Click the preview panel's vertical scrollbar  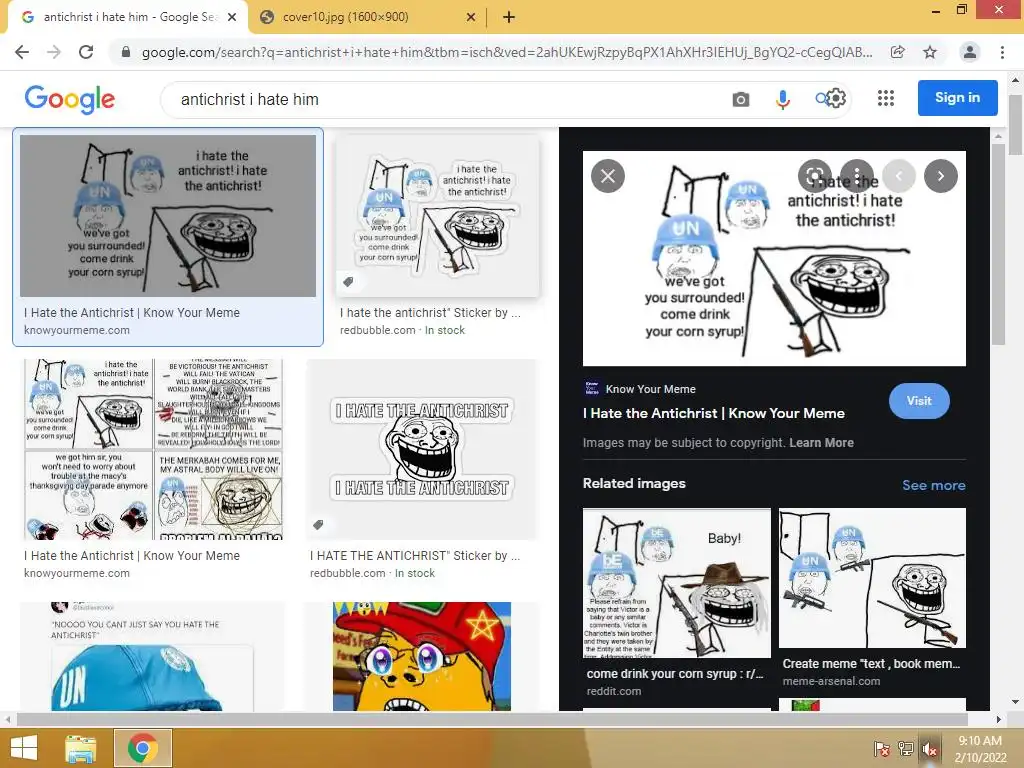(998, 245)
